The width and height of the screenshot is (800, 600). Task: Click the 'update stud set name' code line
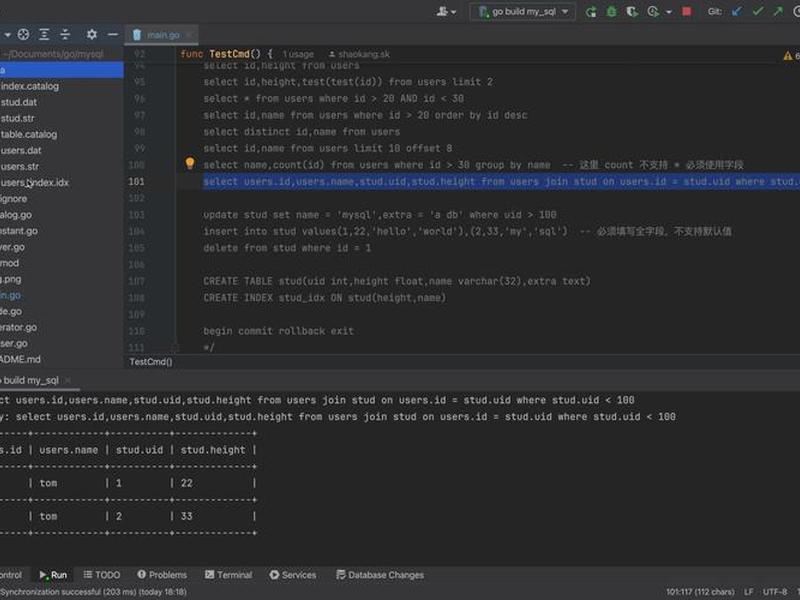pos(380,215)
